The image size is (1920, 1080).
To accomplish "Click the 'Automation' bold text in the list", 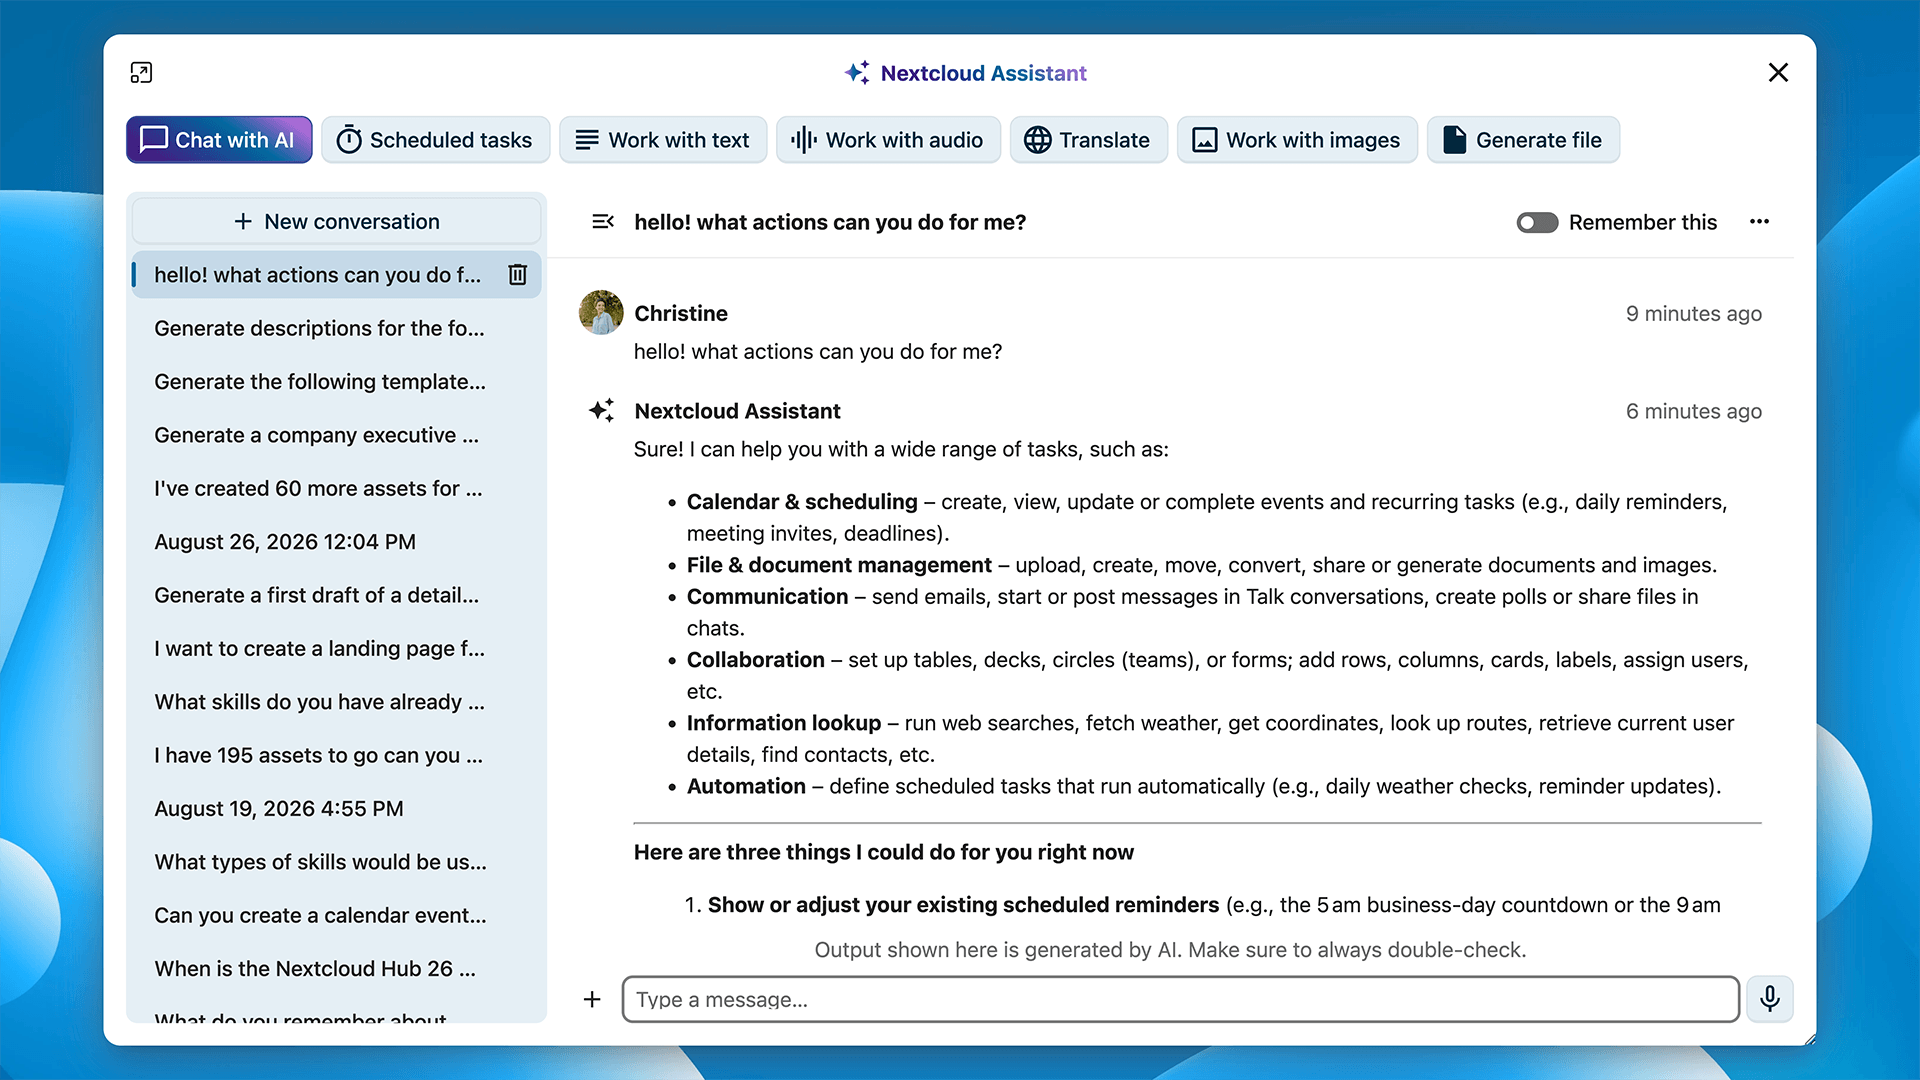I will coord(746,786).
